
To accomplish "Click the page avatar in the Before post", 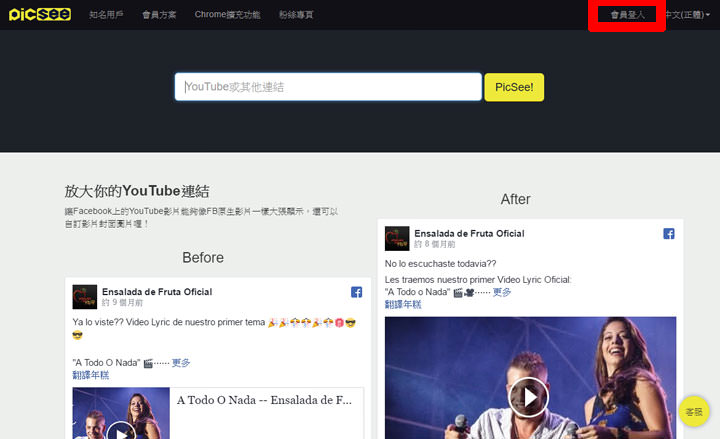I will coord(85,297).
